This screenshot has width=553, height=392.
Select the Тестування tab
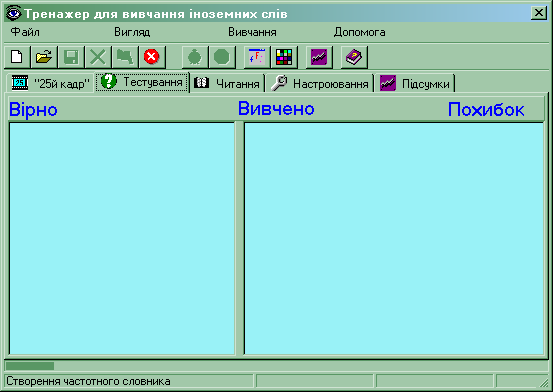pos(142,82)
